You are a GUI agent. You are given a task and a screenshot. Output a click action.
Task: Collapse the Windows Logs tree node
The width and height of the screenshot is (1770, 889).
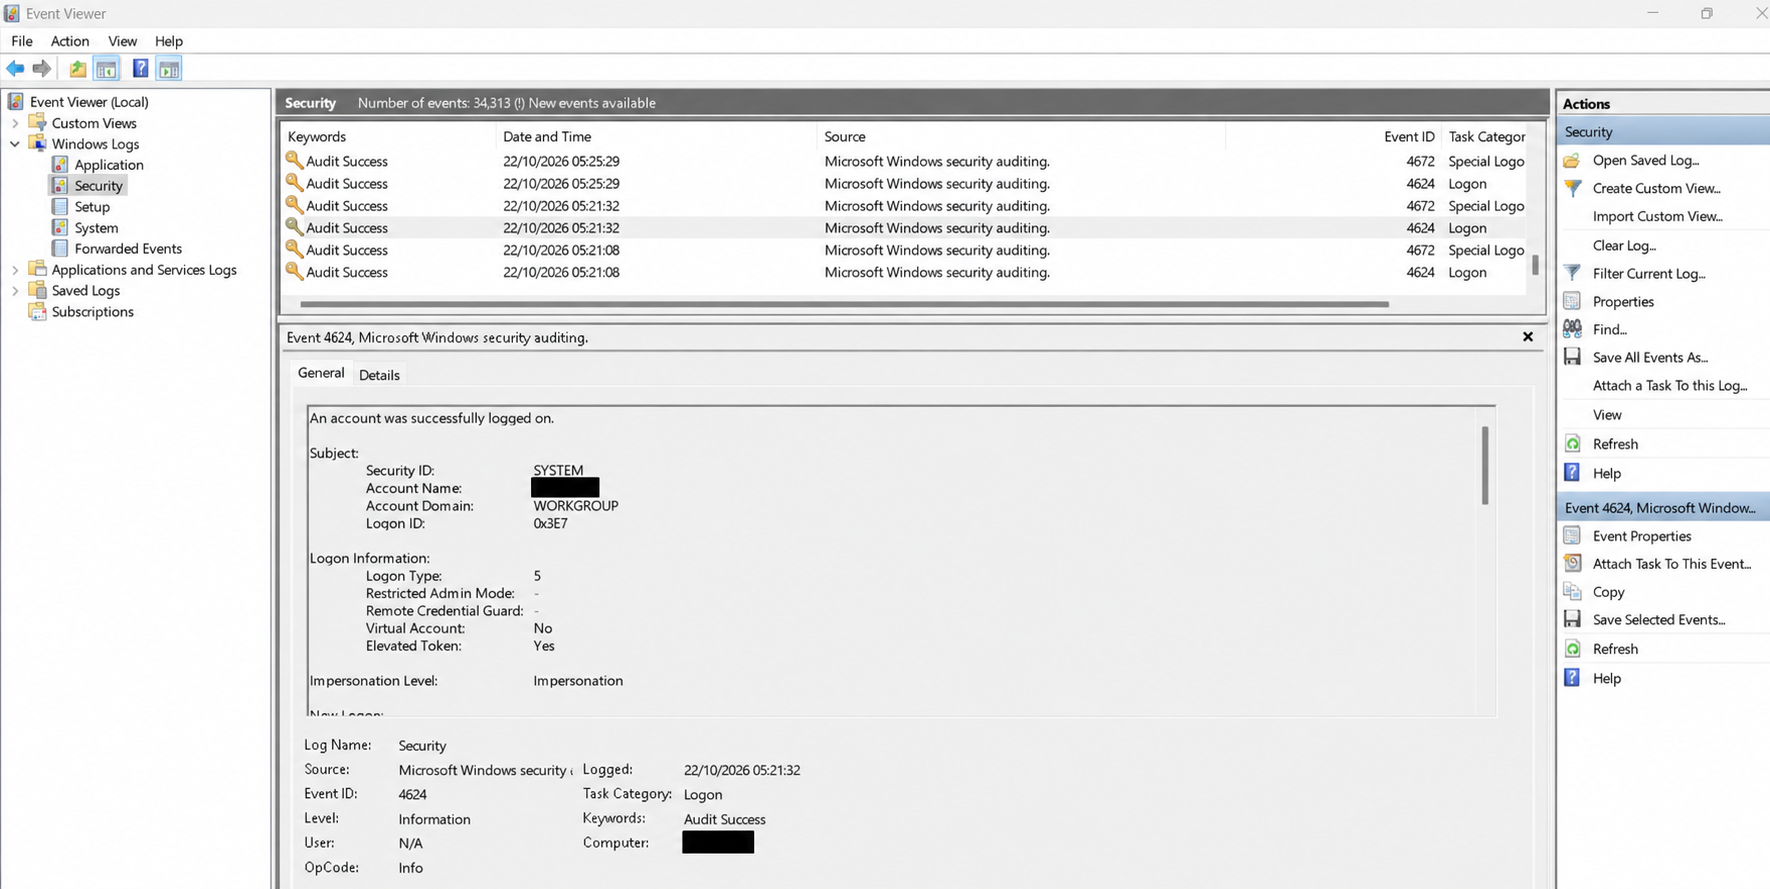(x=15, y=144)
